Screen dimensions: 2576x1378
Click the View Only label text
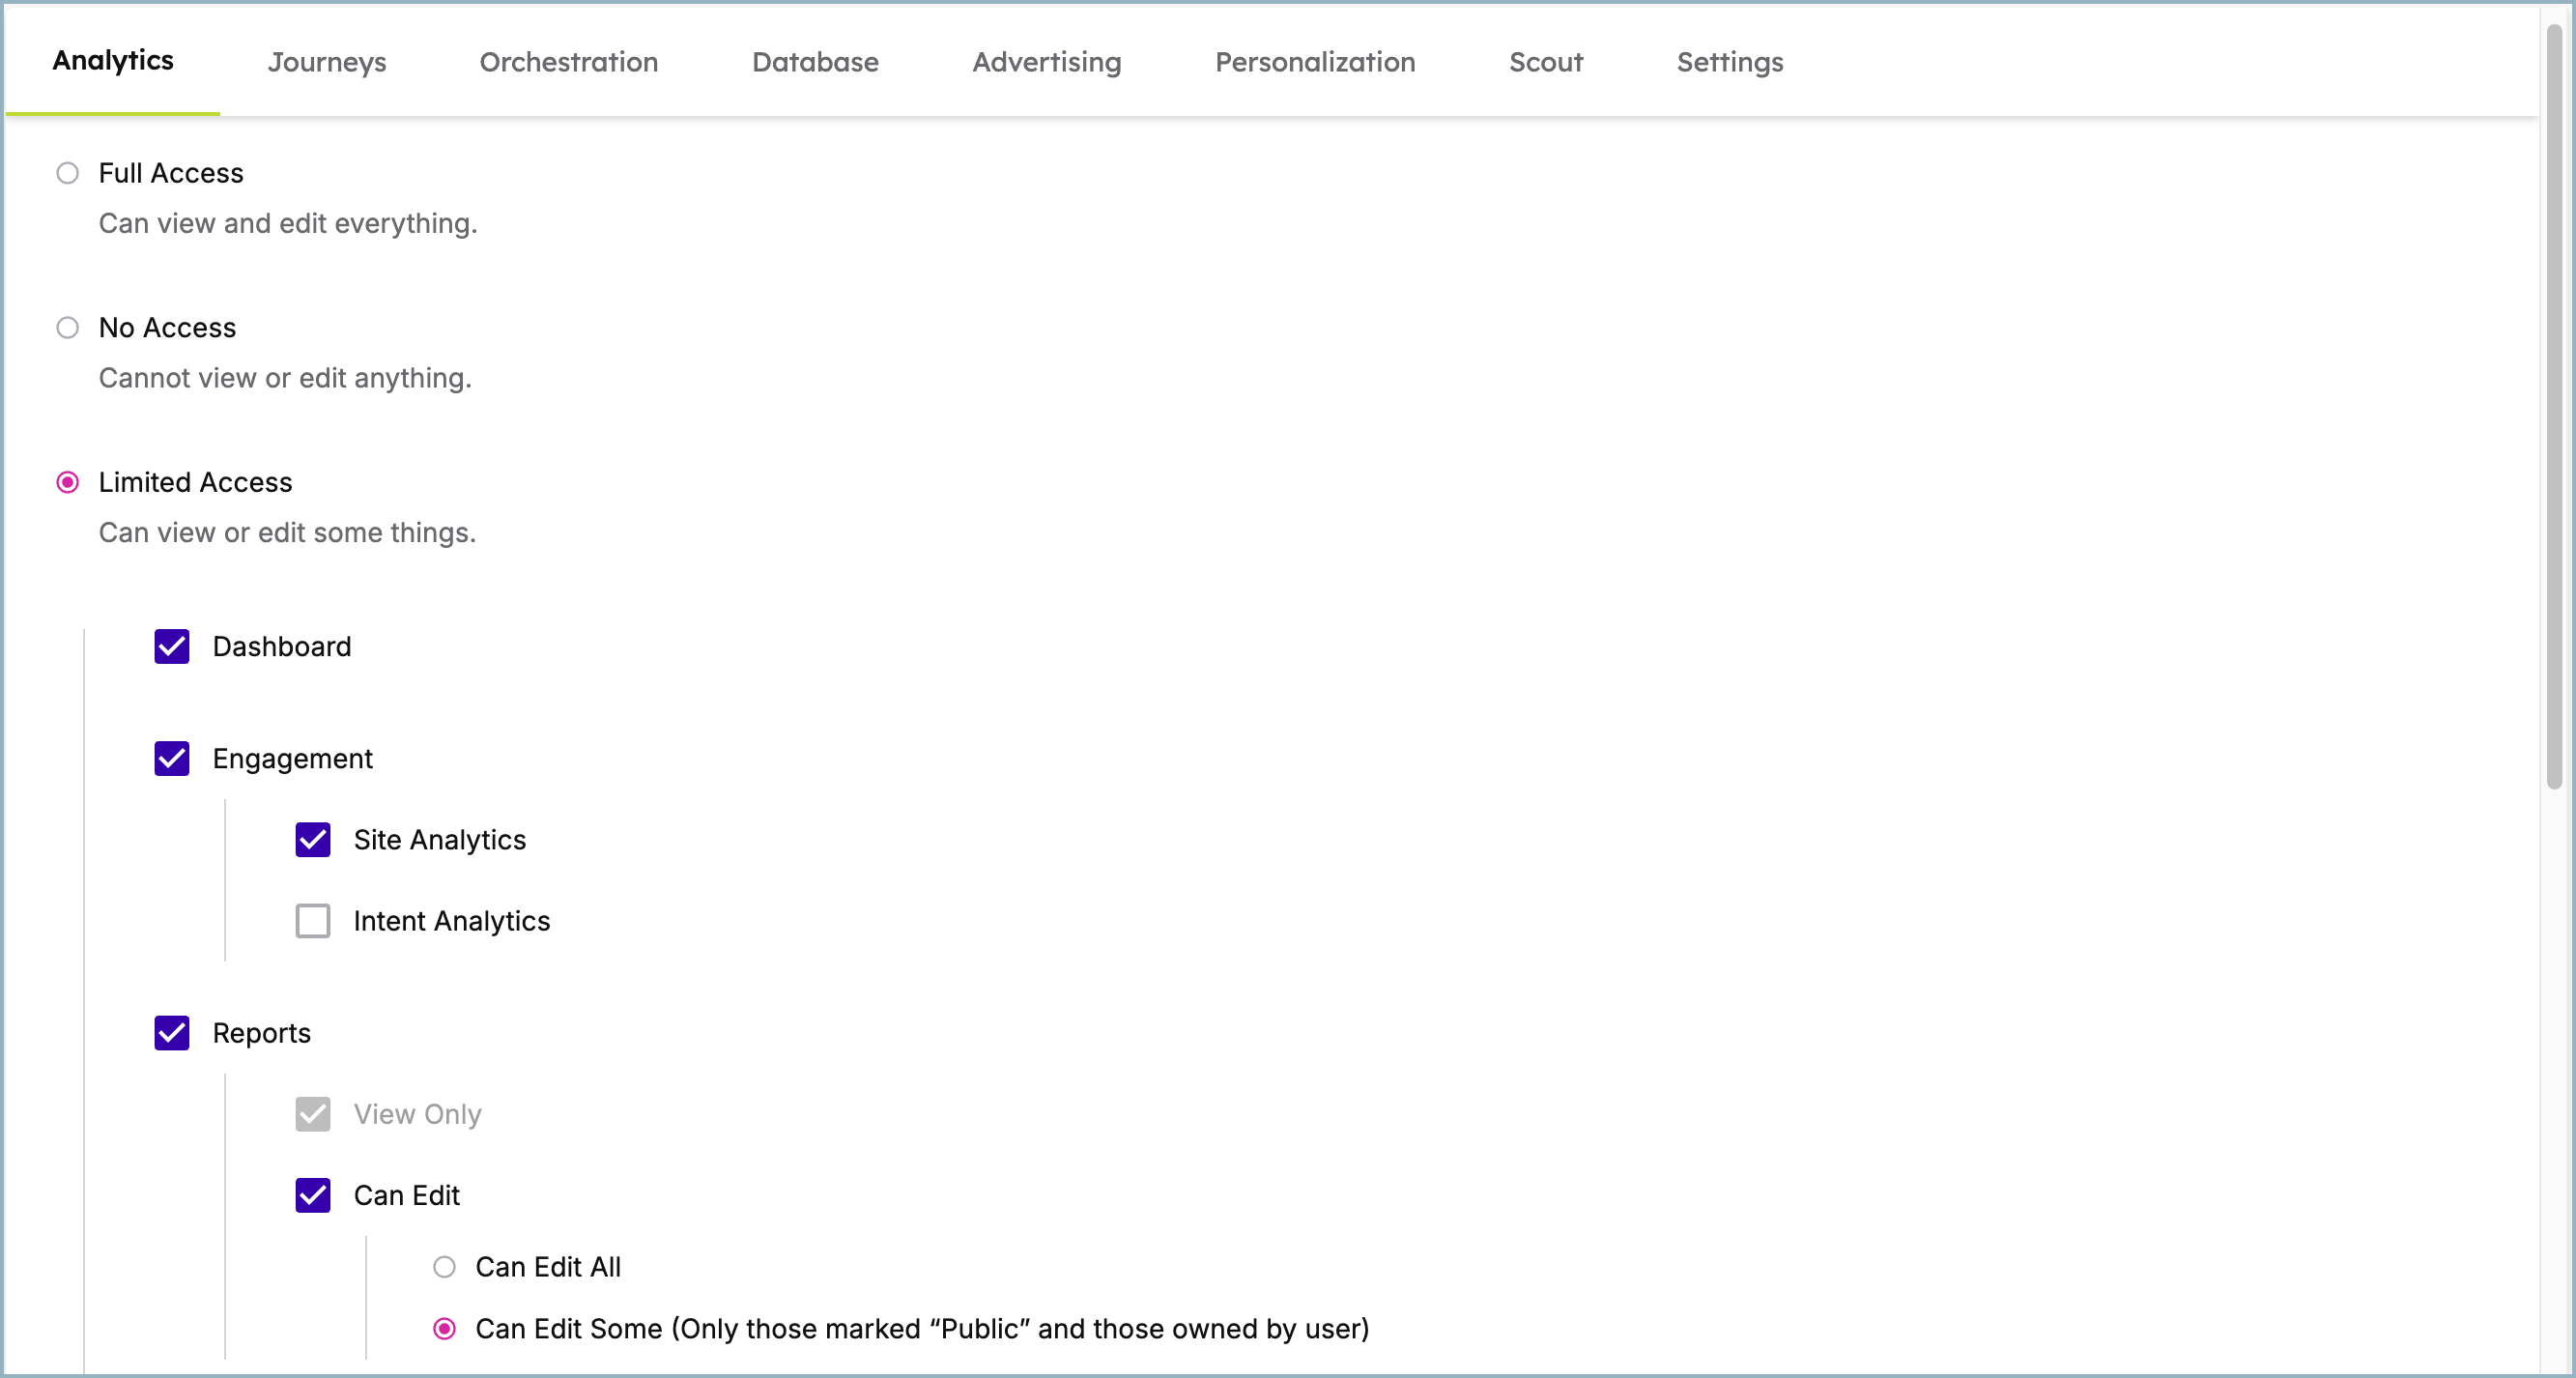417,1115
